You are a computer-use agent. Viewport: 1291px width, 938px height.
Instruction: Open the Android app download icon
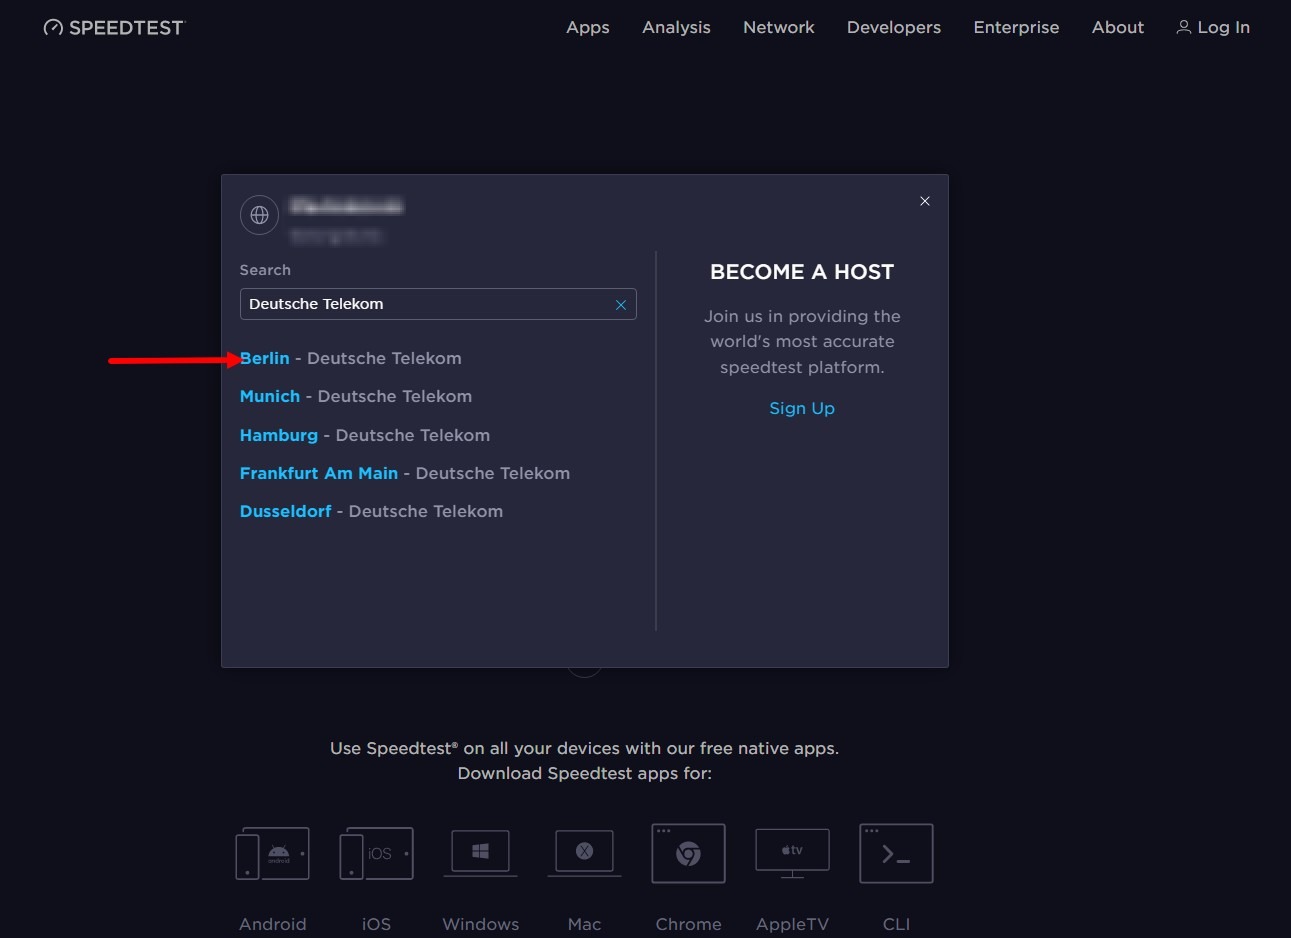click(x=272, y=854)
